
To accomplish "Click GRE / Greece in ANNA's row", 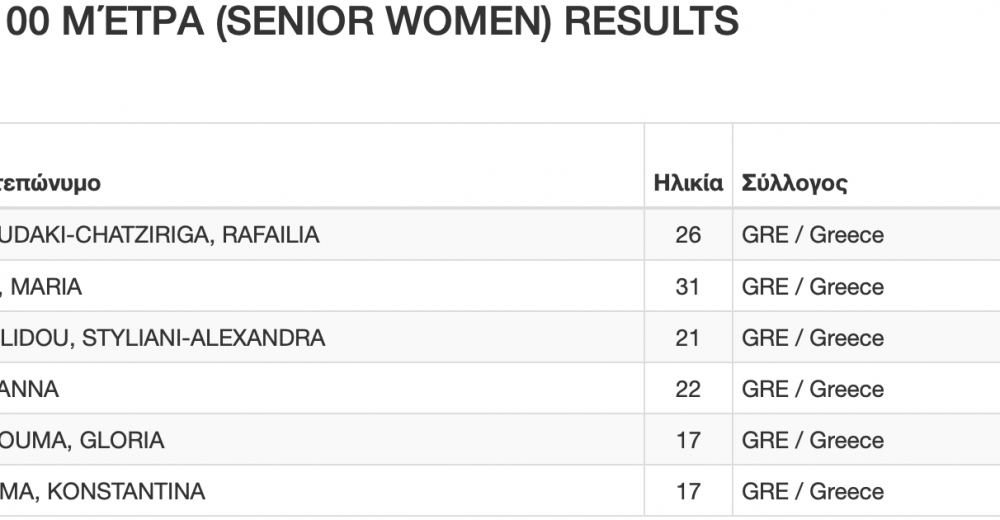I will click(x=812, y=389).
